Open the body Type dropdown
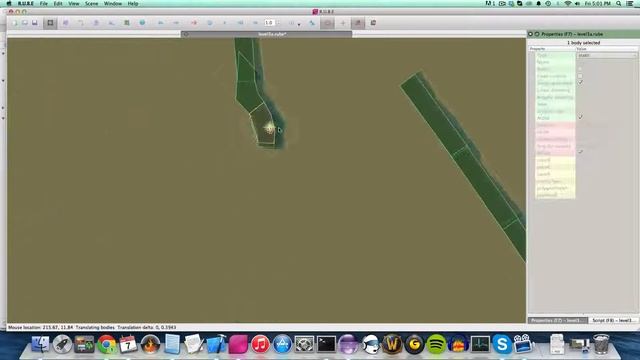The width and height of the screenshot is (640, 360). (607, 55)
